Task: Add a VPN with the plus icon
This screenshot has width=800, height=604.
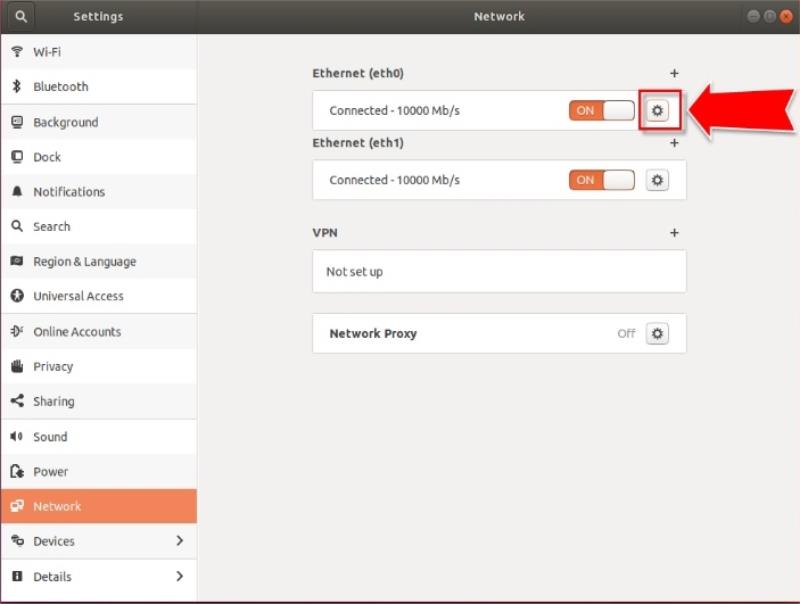Action: [674, 233]
